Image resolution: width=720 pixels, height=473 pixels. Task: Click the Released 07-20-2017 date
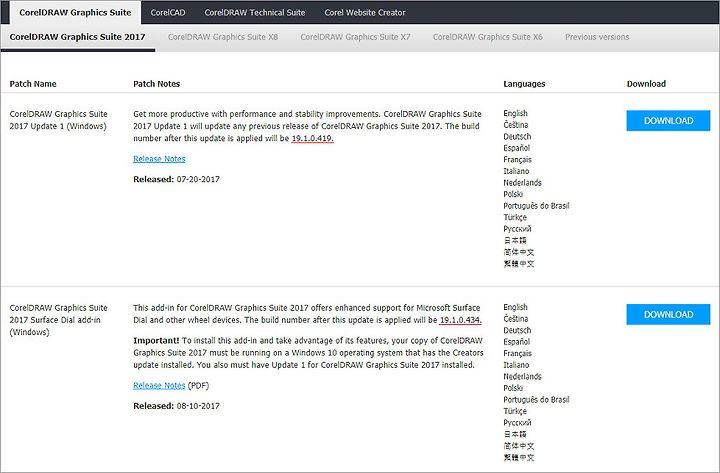click(176, 180)
